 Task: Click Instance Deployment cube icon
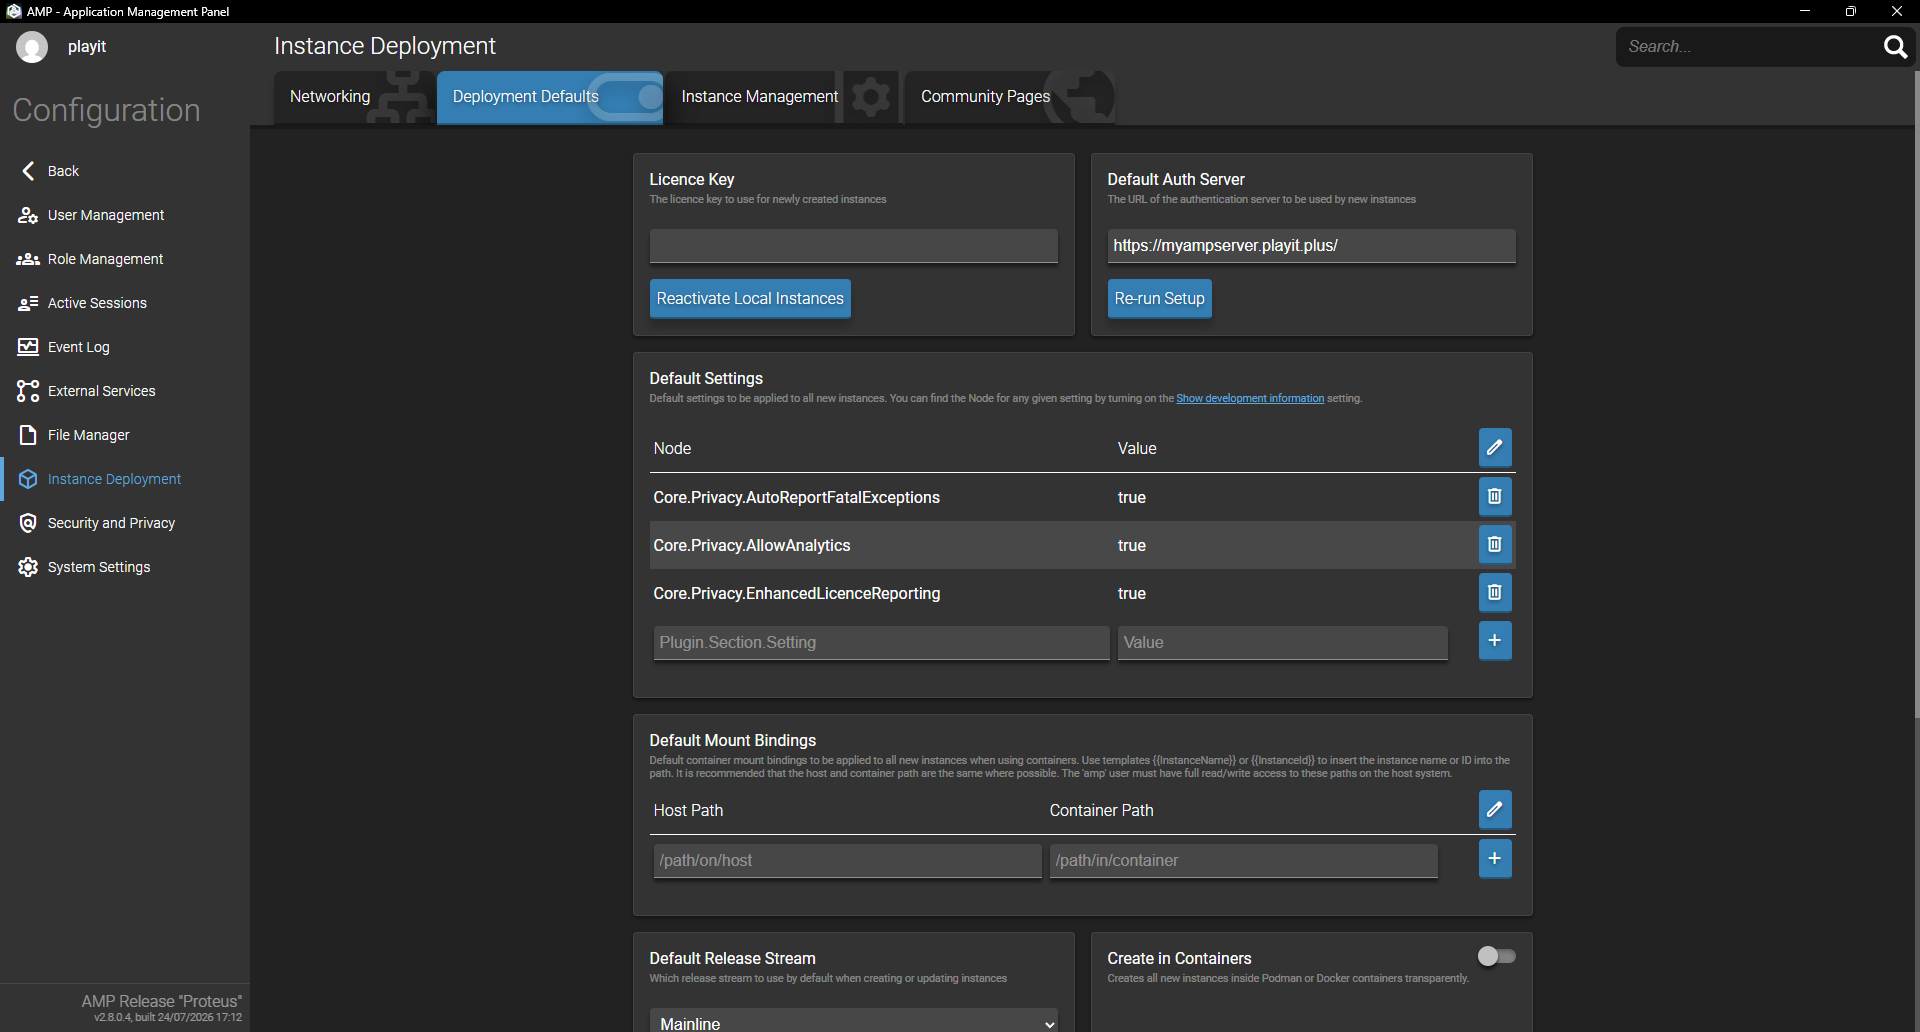28,479
